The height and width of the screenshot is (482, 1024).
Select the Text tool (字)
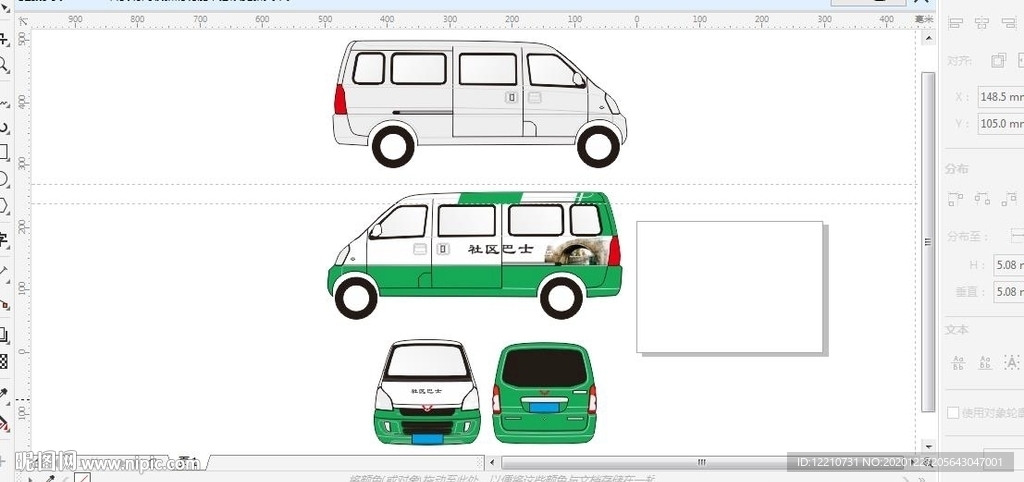coord(3,238)
